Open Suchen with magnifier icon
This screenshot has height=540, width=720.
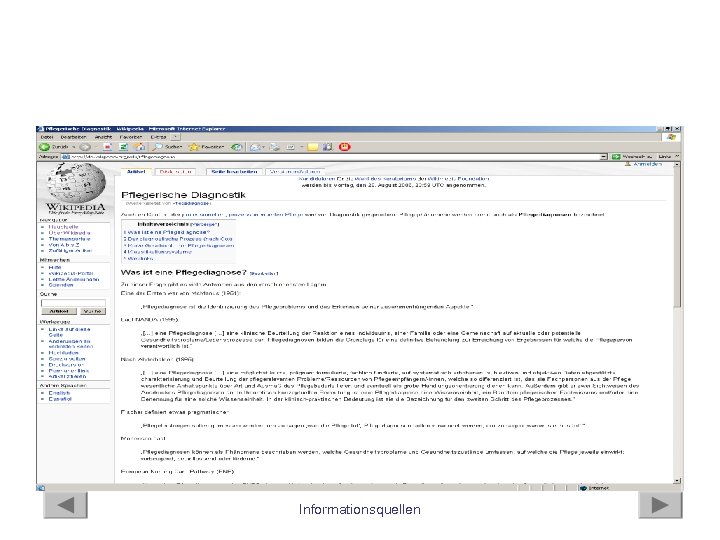point(168,147)
